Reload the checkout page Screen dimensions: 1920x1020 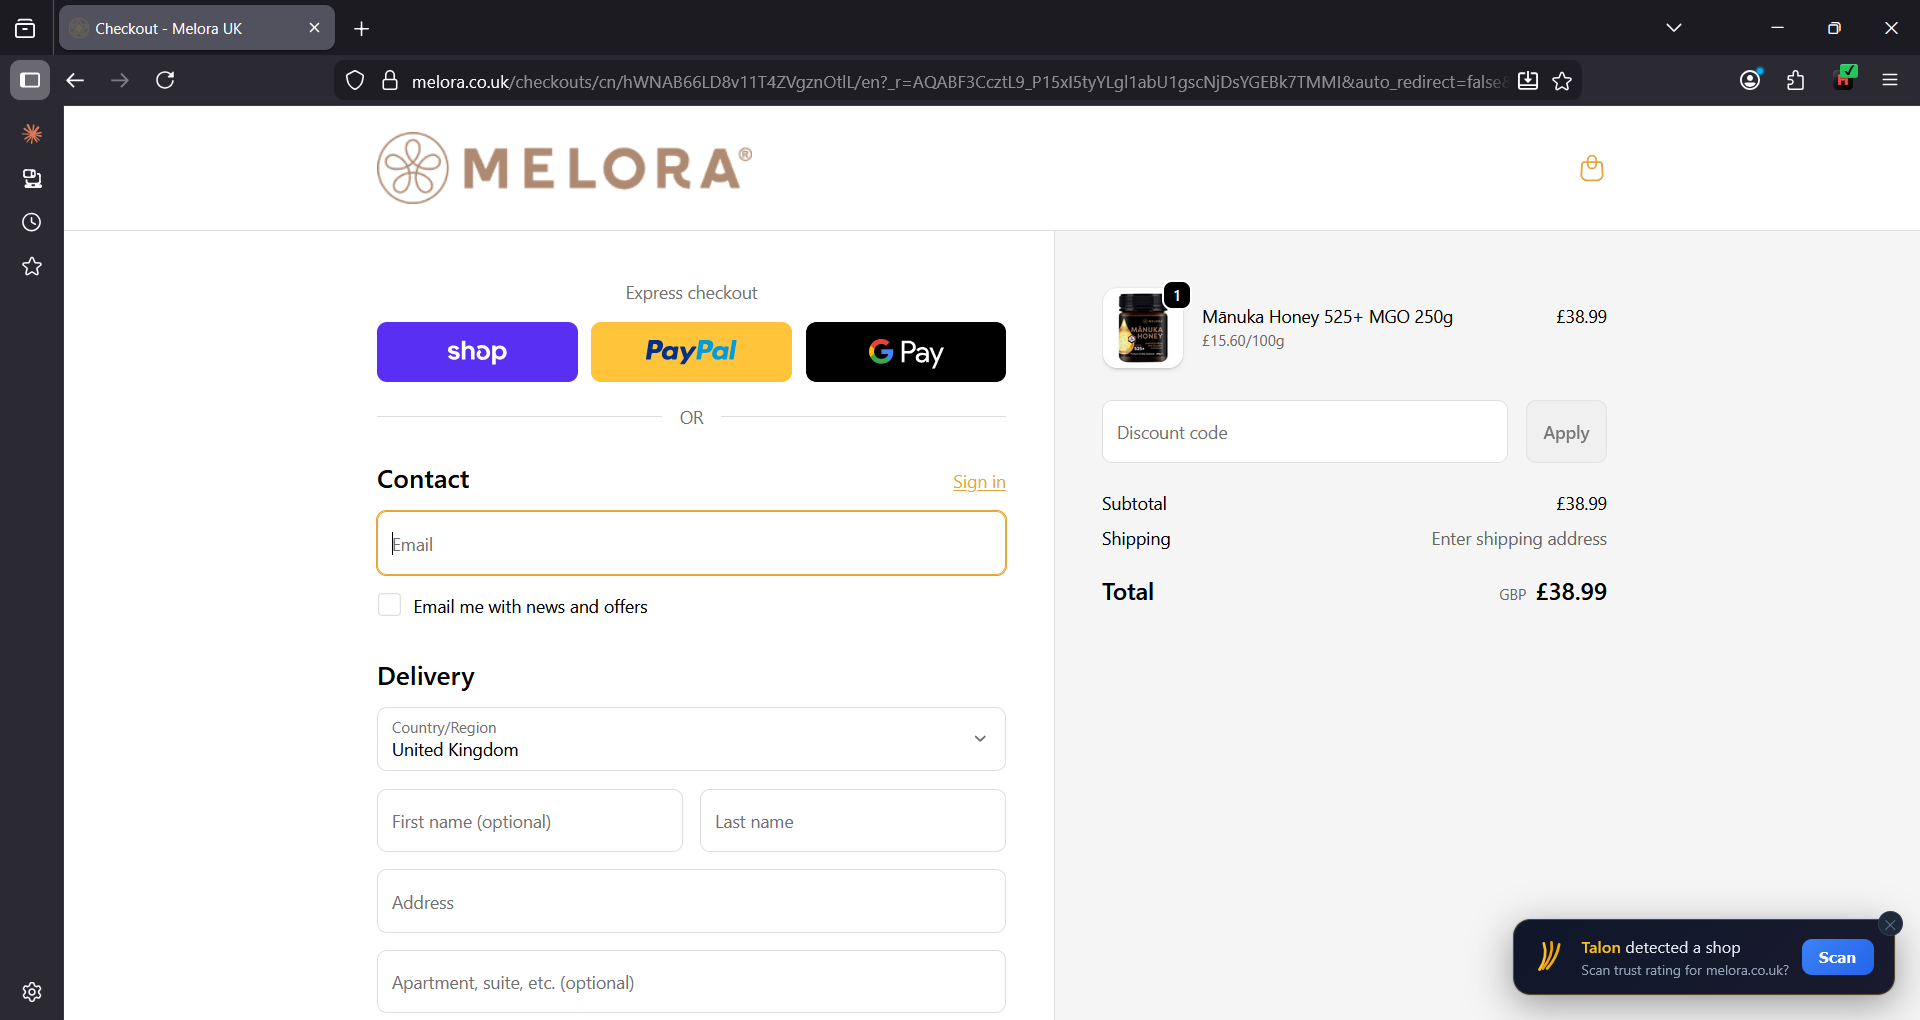[x=166, y=80]
